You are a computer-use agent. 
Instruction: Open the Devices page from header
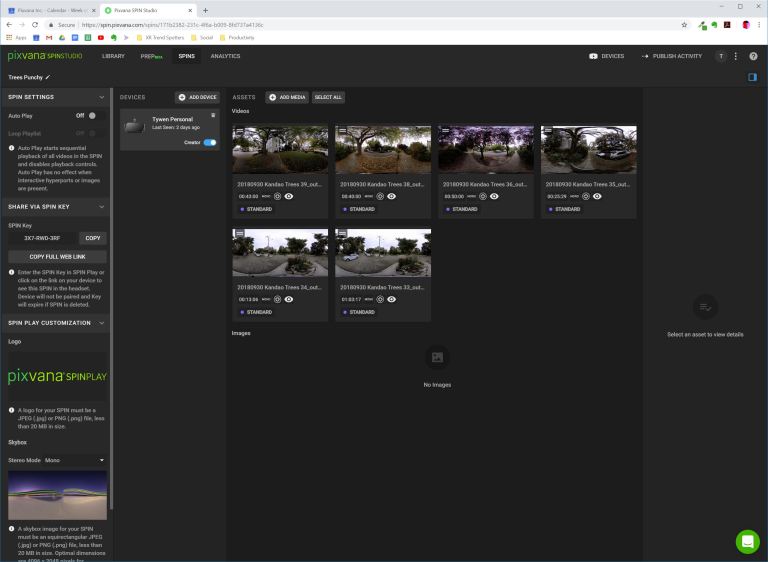[x=606, y=56]
